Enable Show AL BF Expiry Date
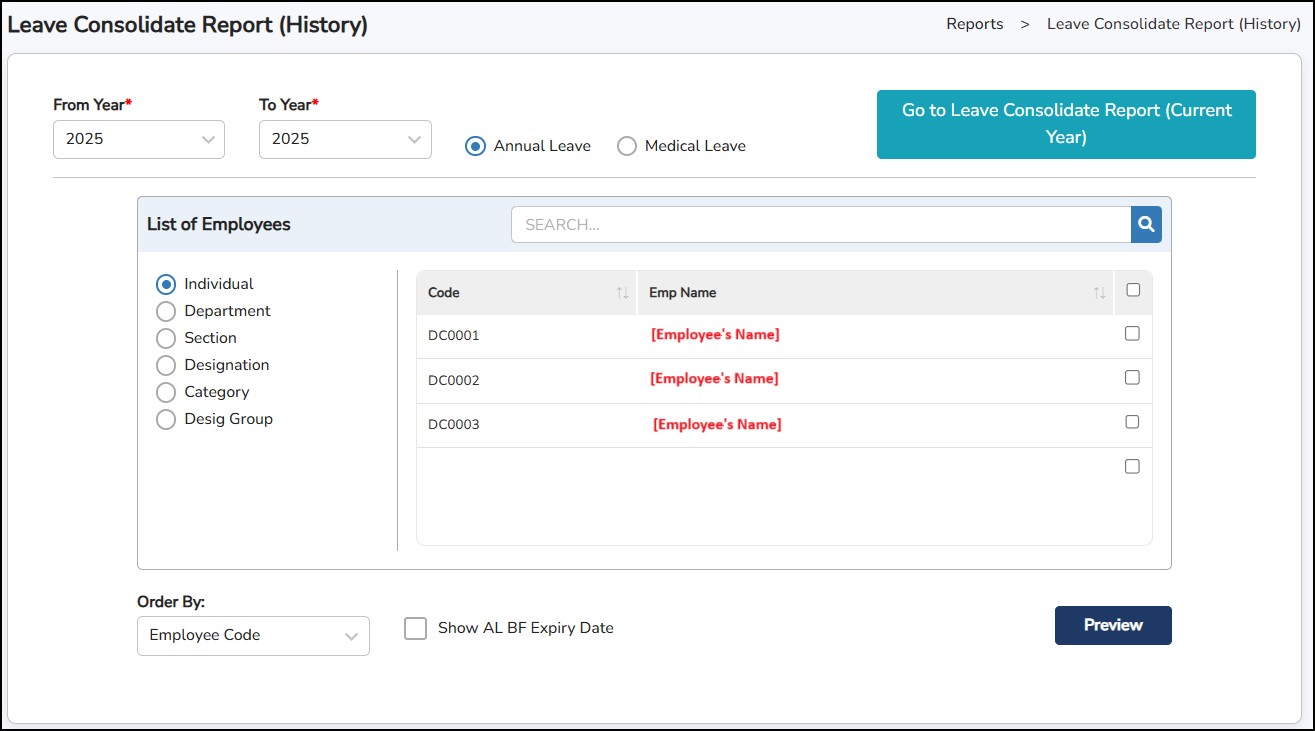This screenshot has width=1315, height=731. tap(415, 628)
